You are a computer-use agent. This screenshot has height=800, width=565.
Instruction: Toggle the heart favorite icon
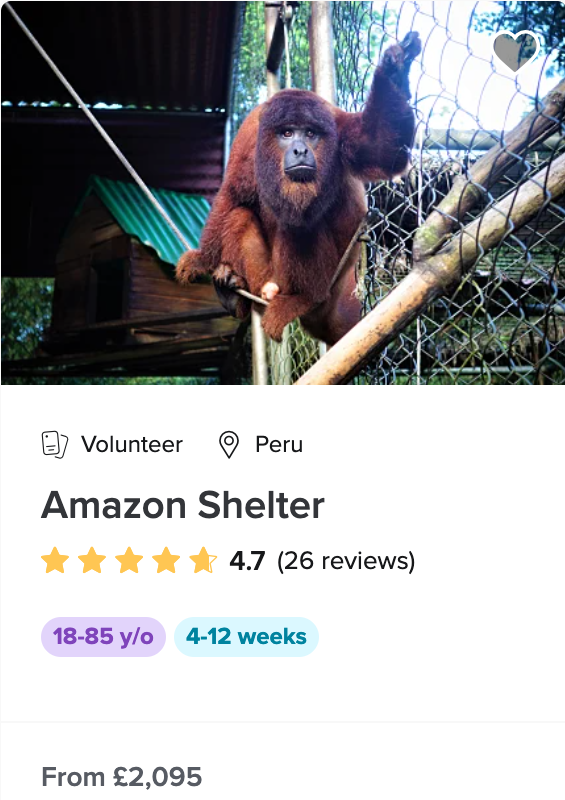coord(515,51)
